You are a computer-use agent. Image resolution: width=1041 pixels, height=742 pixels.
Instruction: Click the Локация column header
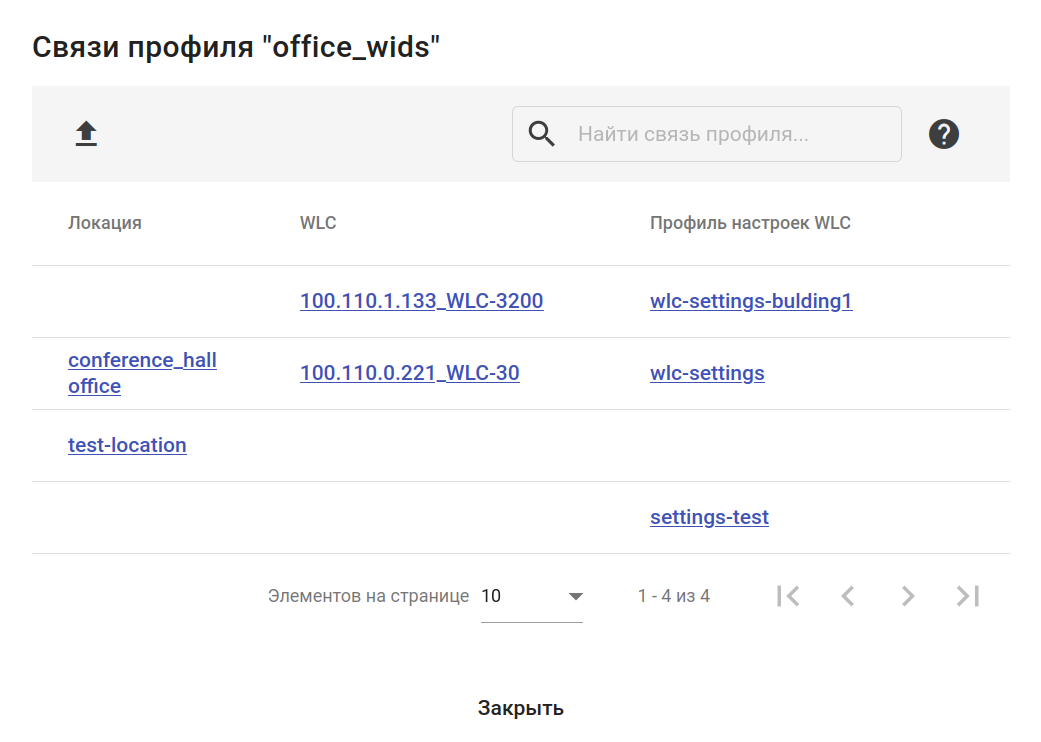tap(105, 223)
